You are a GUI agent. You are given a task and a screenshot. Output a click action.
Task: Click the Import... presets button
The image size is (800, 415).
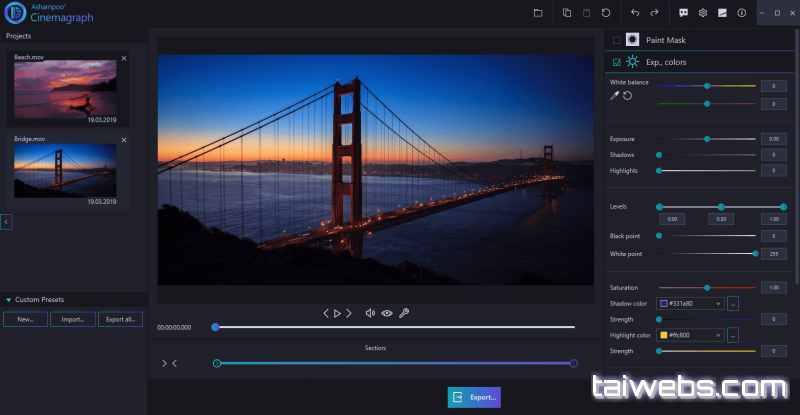pyautogui.click(x=73, y=320)
